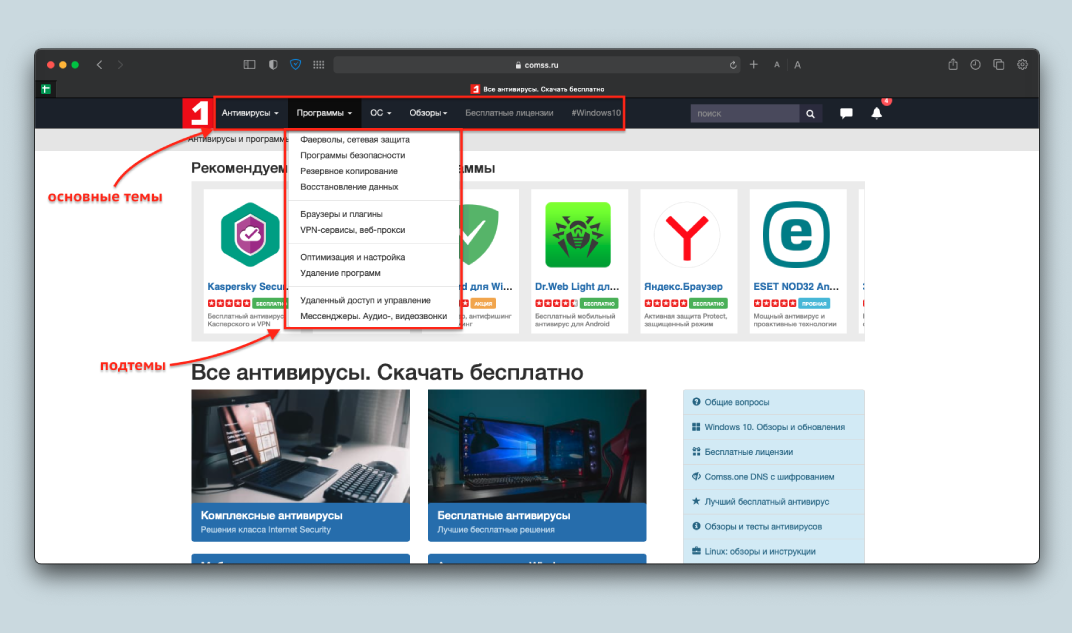This screenshot has width=1072, height=633.
Task: Click the show tabs overview icon
Action: [999, 65]
